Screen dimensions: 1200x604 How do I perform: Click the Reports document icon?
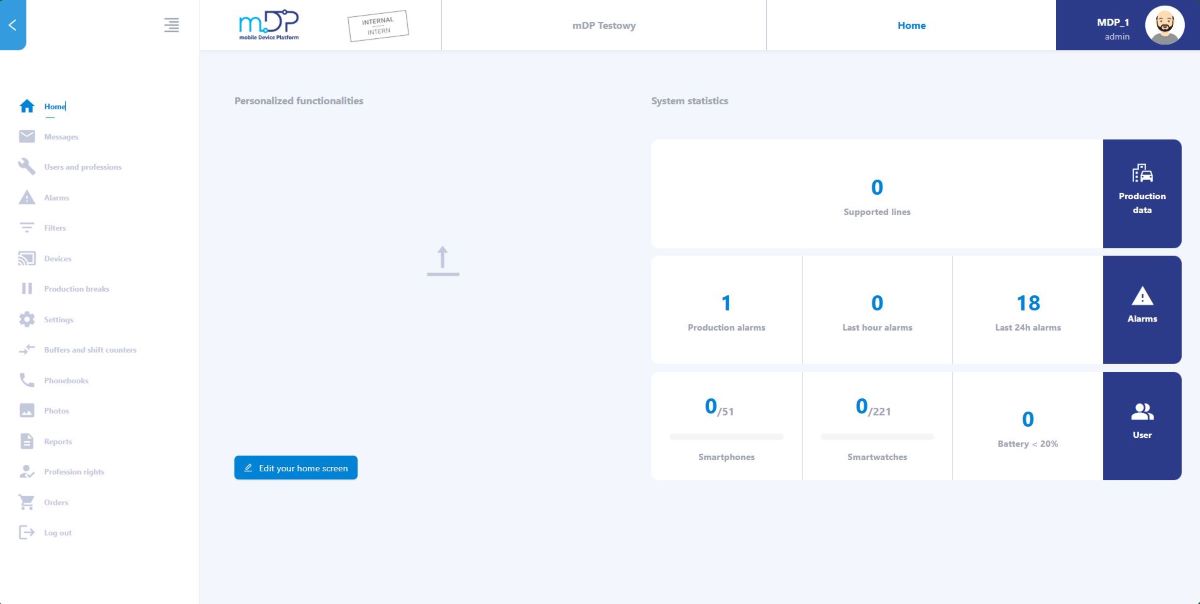27,441
